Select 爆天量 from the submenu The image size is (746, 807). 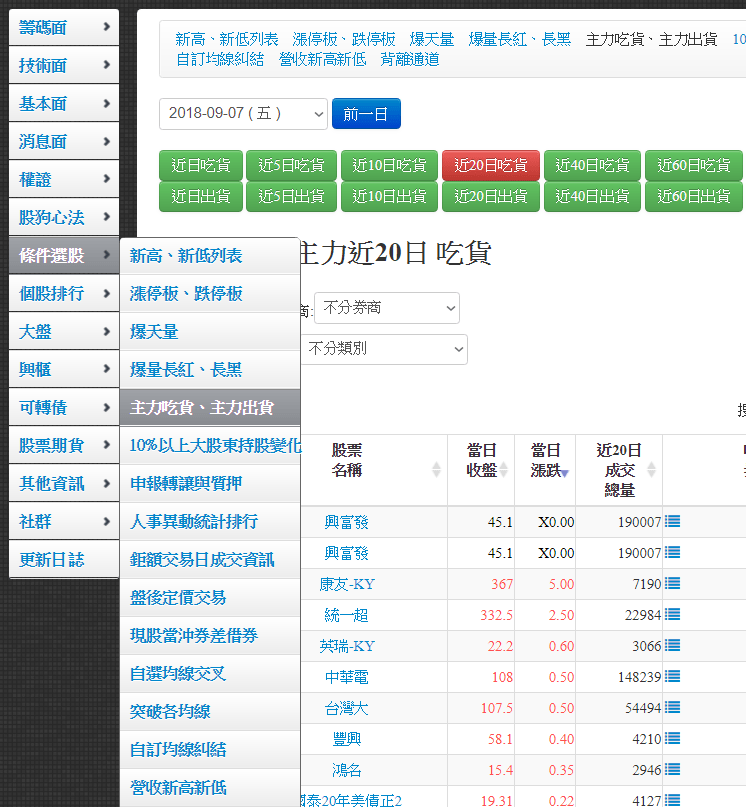[x=154, y=332]
